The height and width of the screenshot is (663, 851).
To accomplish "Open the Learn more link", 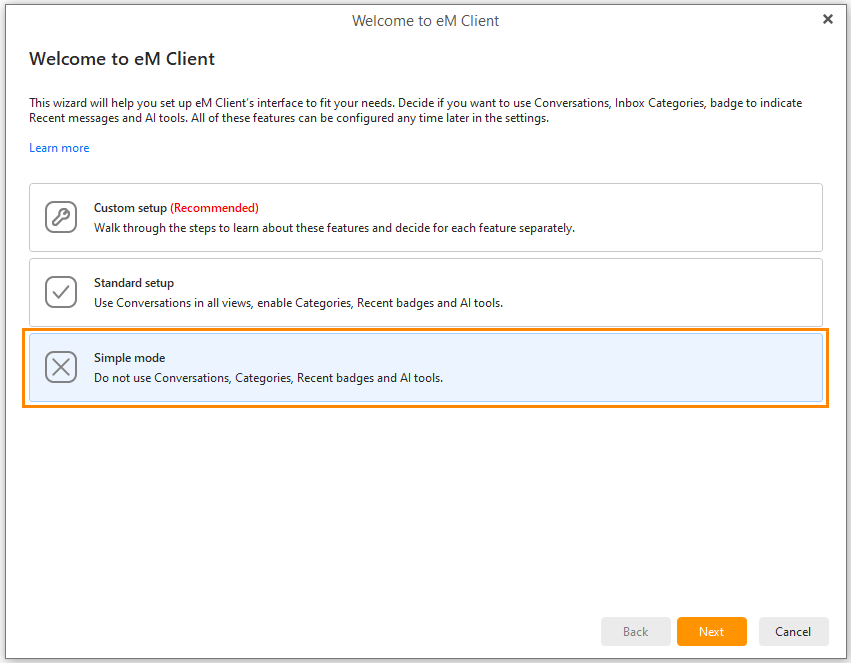I will click(x=59, y=148).
